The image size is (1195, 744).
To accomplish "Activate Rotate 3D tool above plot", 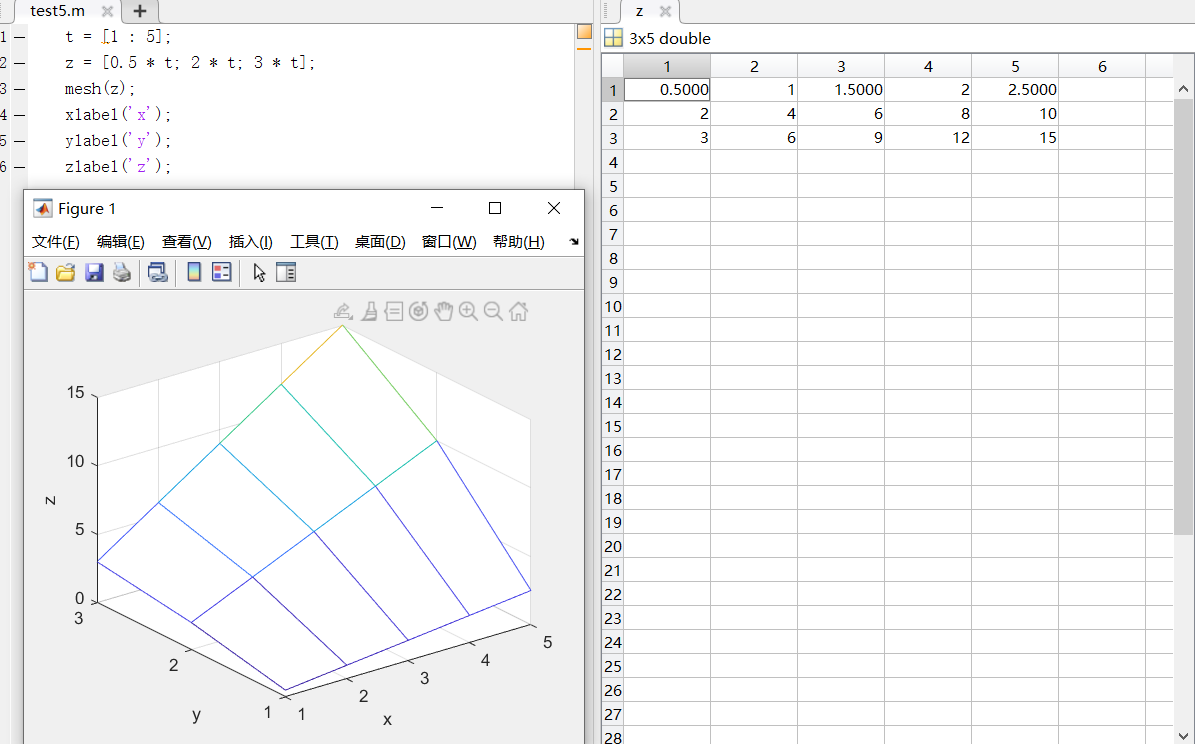I will 418,311.
